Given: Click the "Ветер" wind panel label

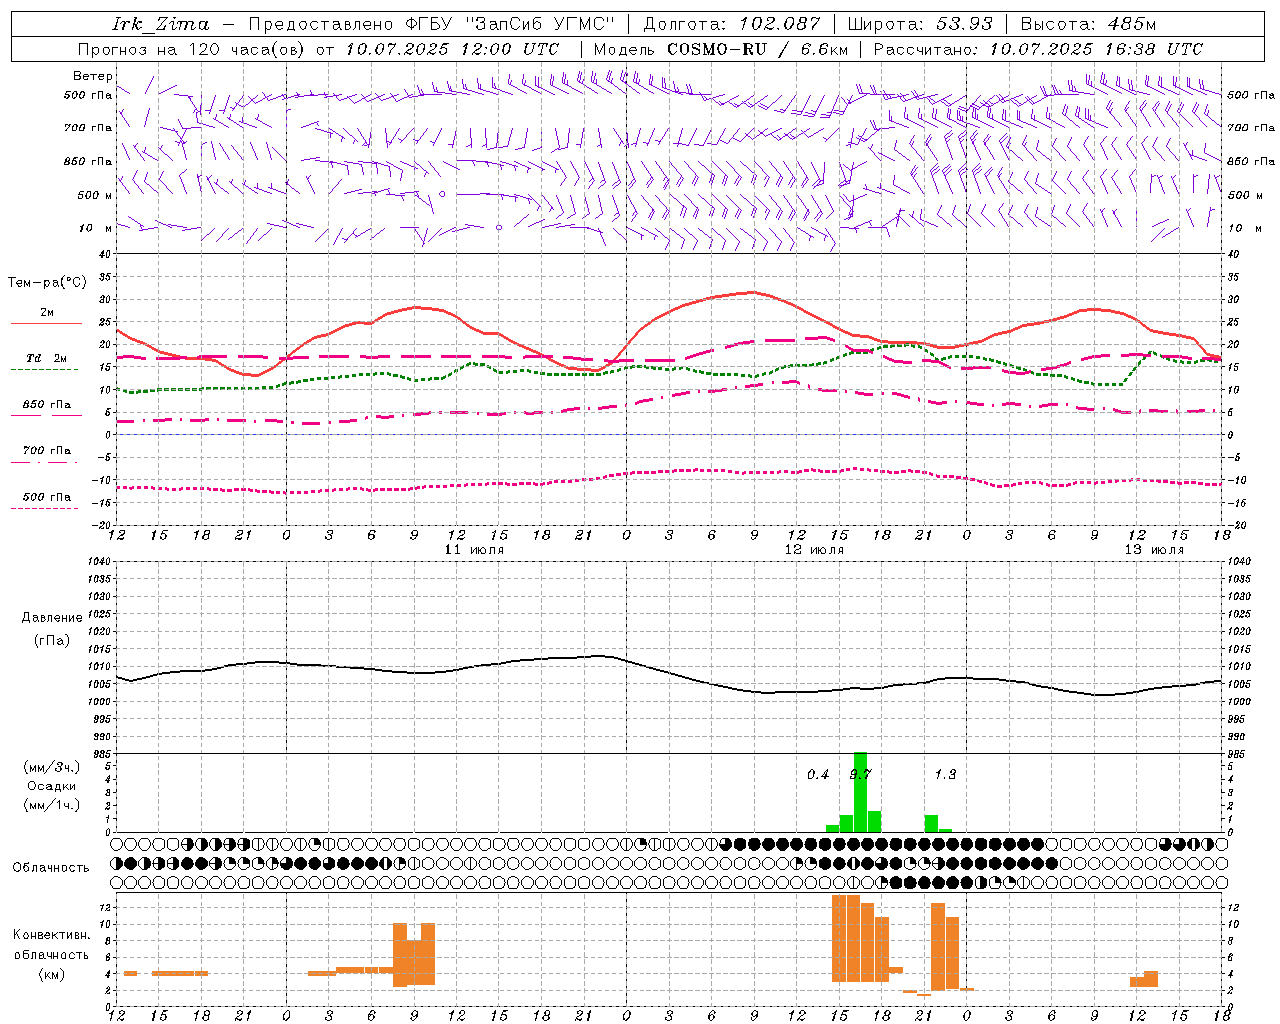Looking at the screenshot, I should pos(93,76).
